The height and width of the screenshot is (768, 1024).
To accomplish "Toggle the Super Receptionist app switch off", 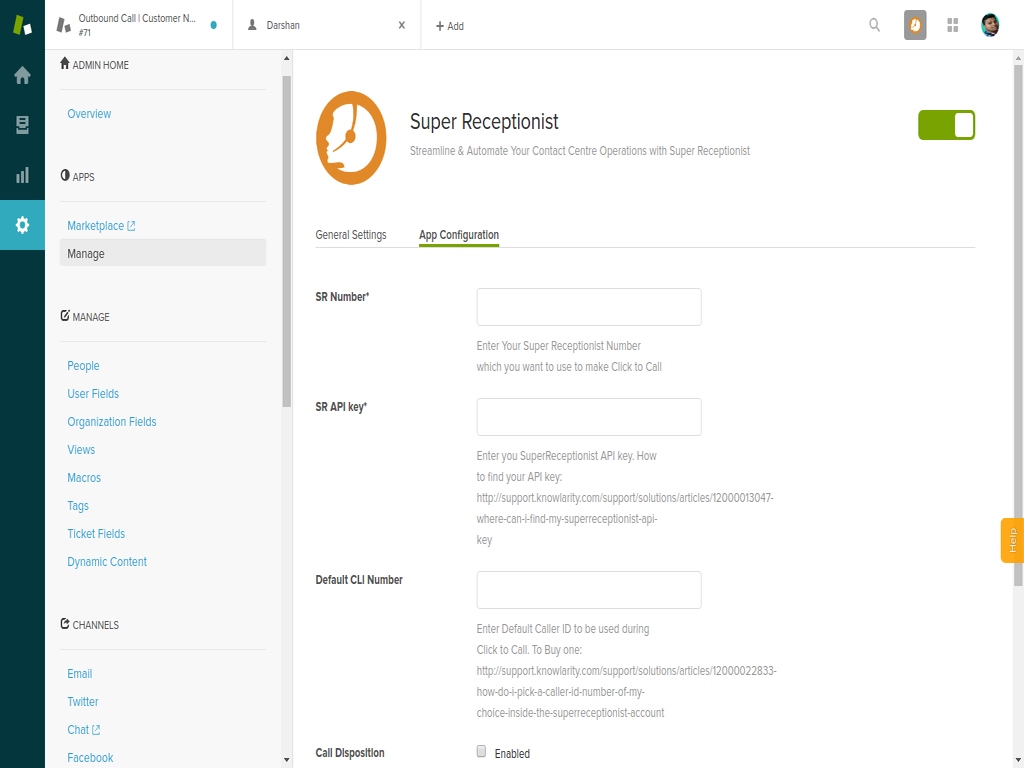I will [x=946, y=125].
